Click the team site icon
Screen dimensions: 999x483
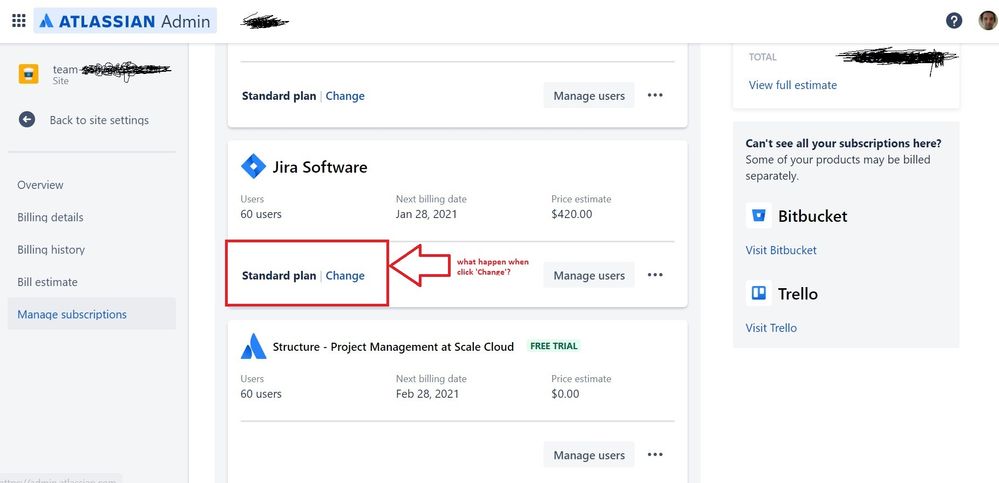tap(29, 74)
